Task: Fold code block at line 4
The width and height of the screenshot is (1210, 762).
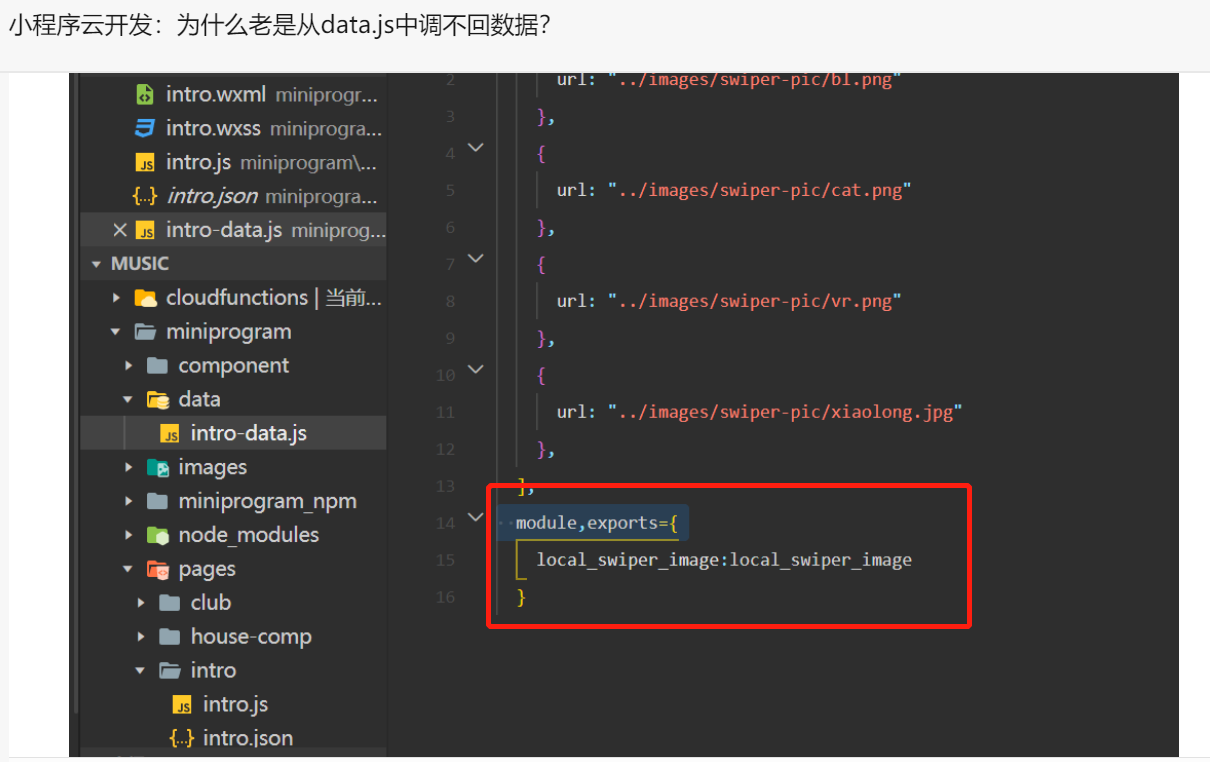Action: click(476, 147)
